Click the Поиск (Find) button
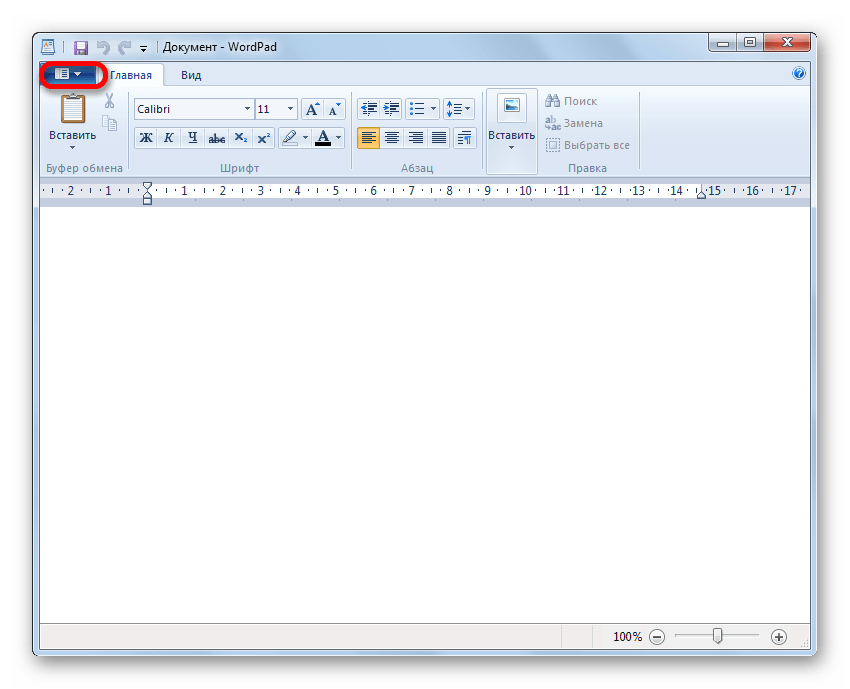 (571, 101)
